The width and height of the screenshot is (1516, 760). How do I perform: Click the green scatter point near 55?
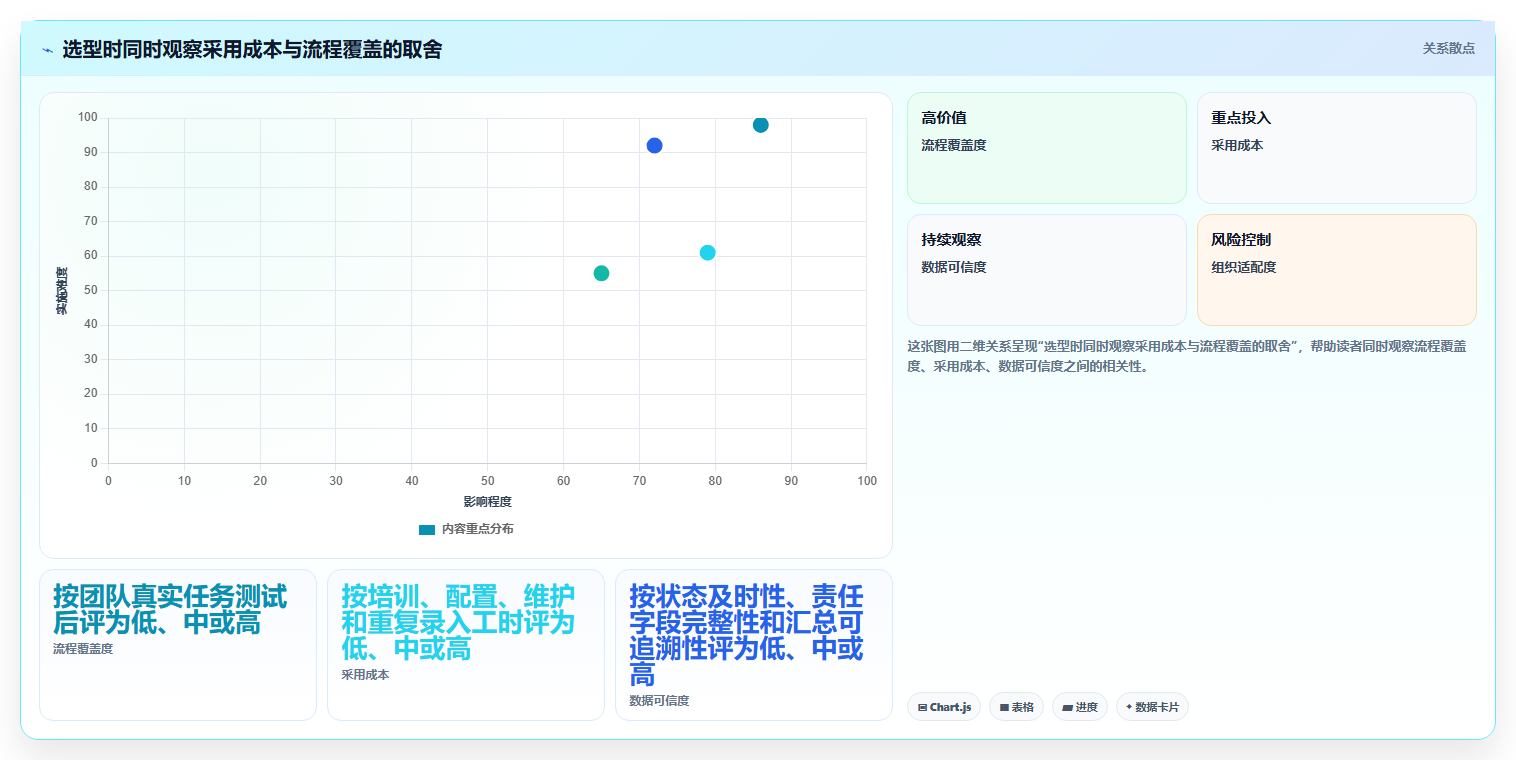[x=601, y=273]
